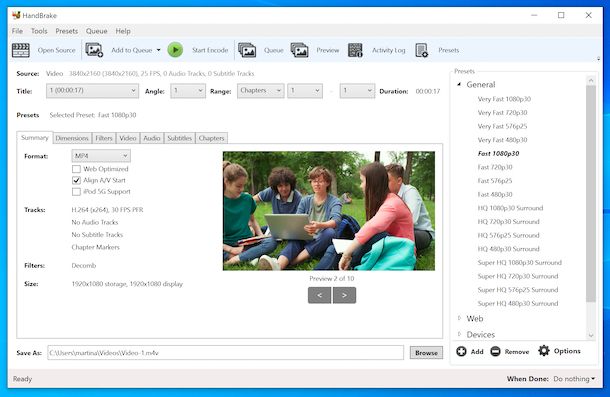Viewport: 610px width, 397px height.
Task: Open the Range Chapters dropdown
Action: pos(260,91)
